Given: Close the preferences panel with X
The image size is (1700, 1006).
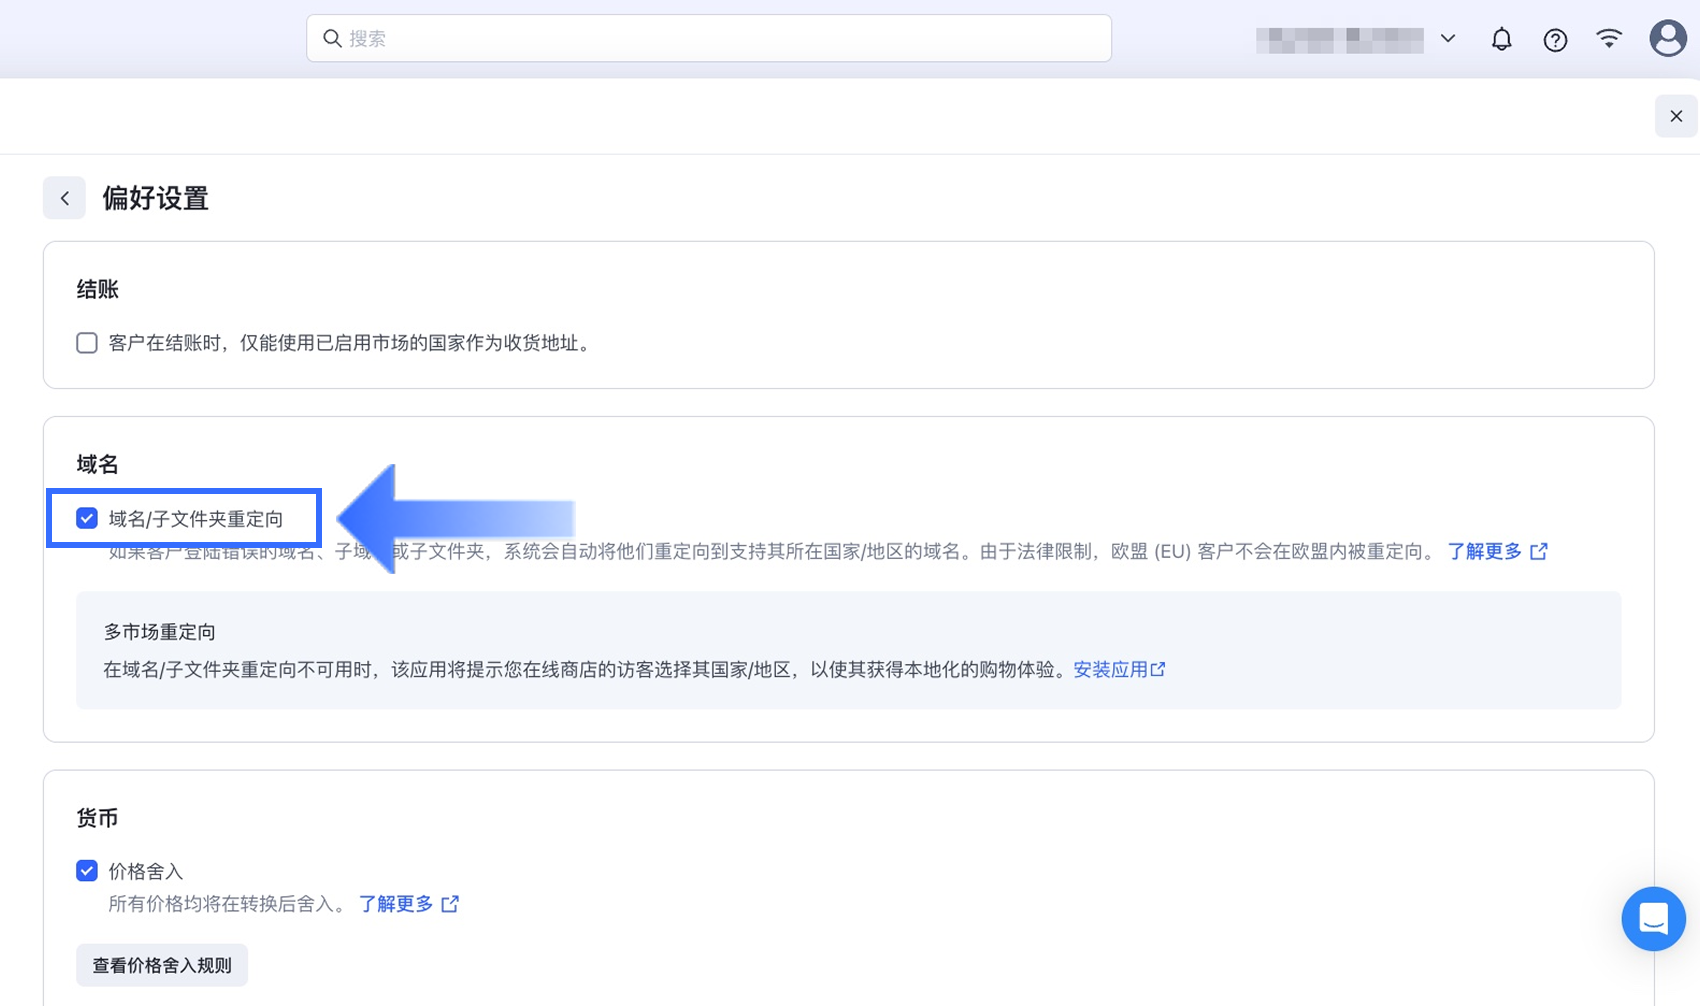Looking at the screenshot, I should tap(1676, 116).
